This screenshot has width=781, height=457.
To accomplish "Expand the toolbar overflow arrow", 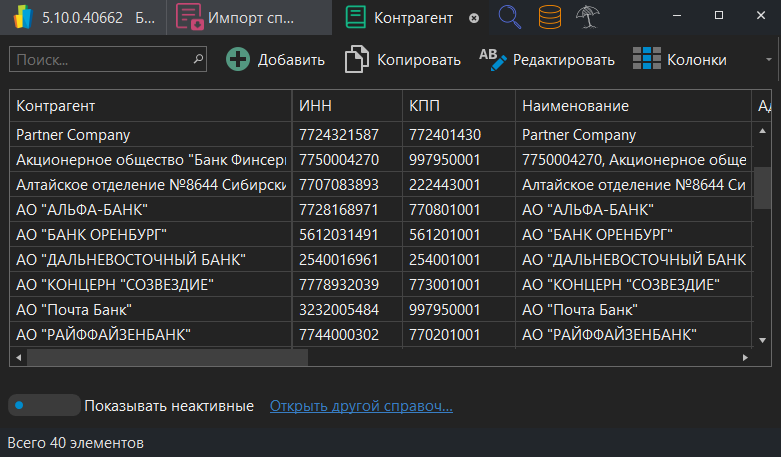I will coord(769,60).
